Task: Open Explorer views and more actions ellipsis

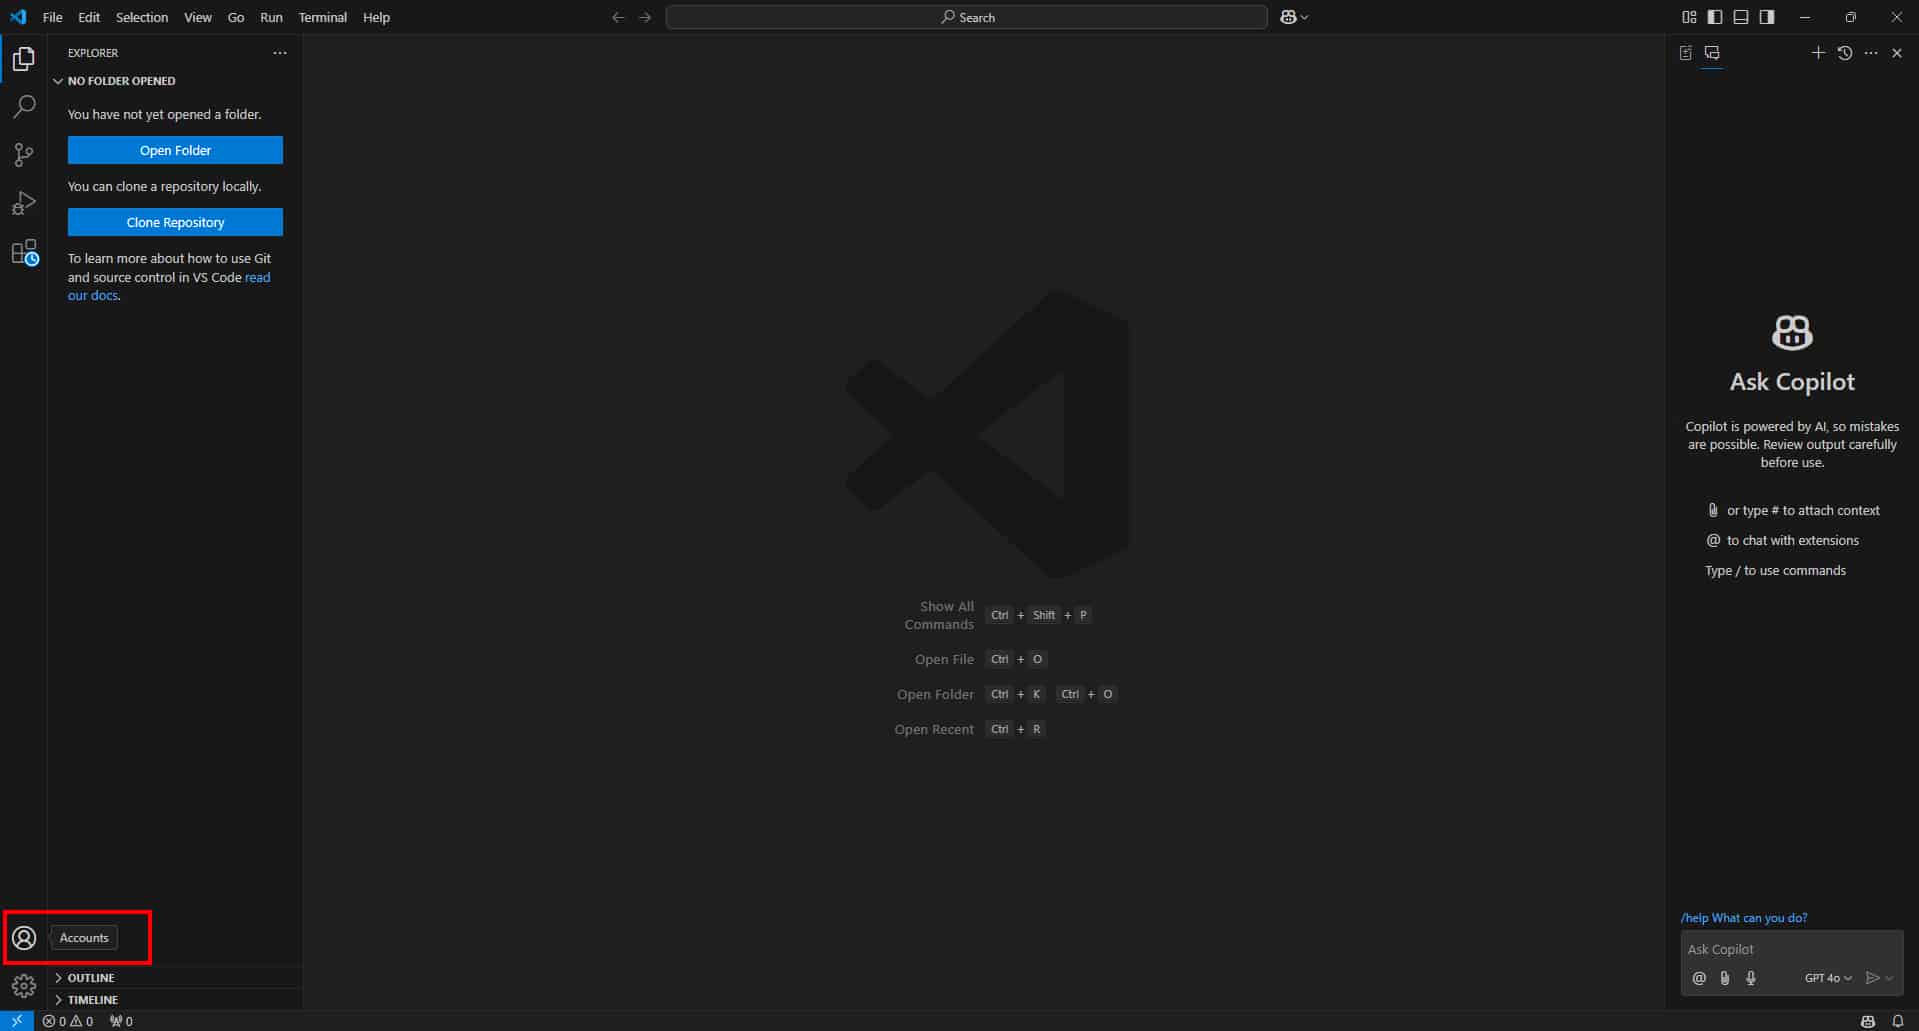Action: [280, 53]
